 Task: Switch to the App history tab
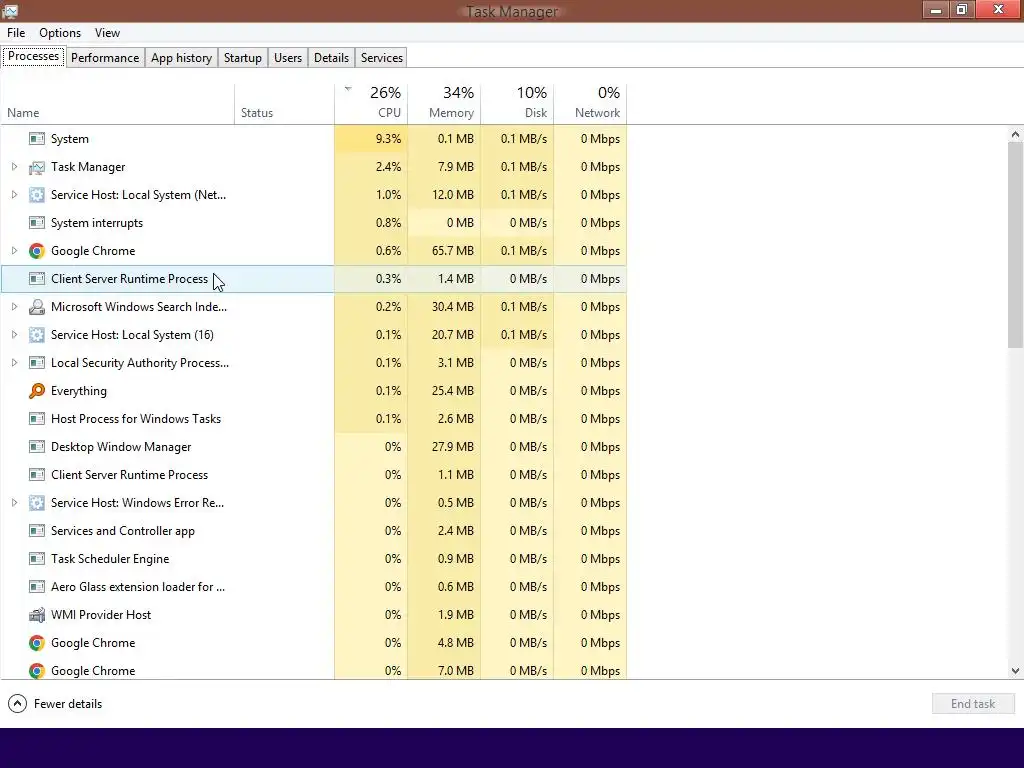[x=182, y=57]
